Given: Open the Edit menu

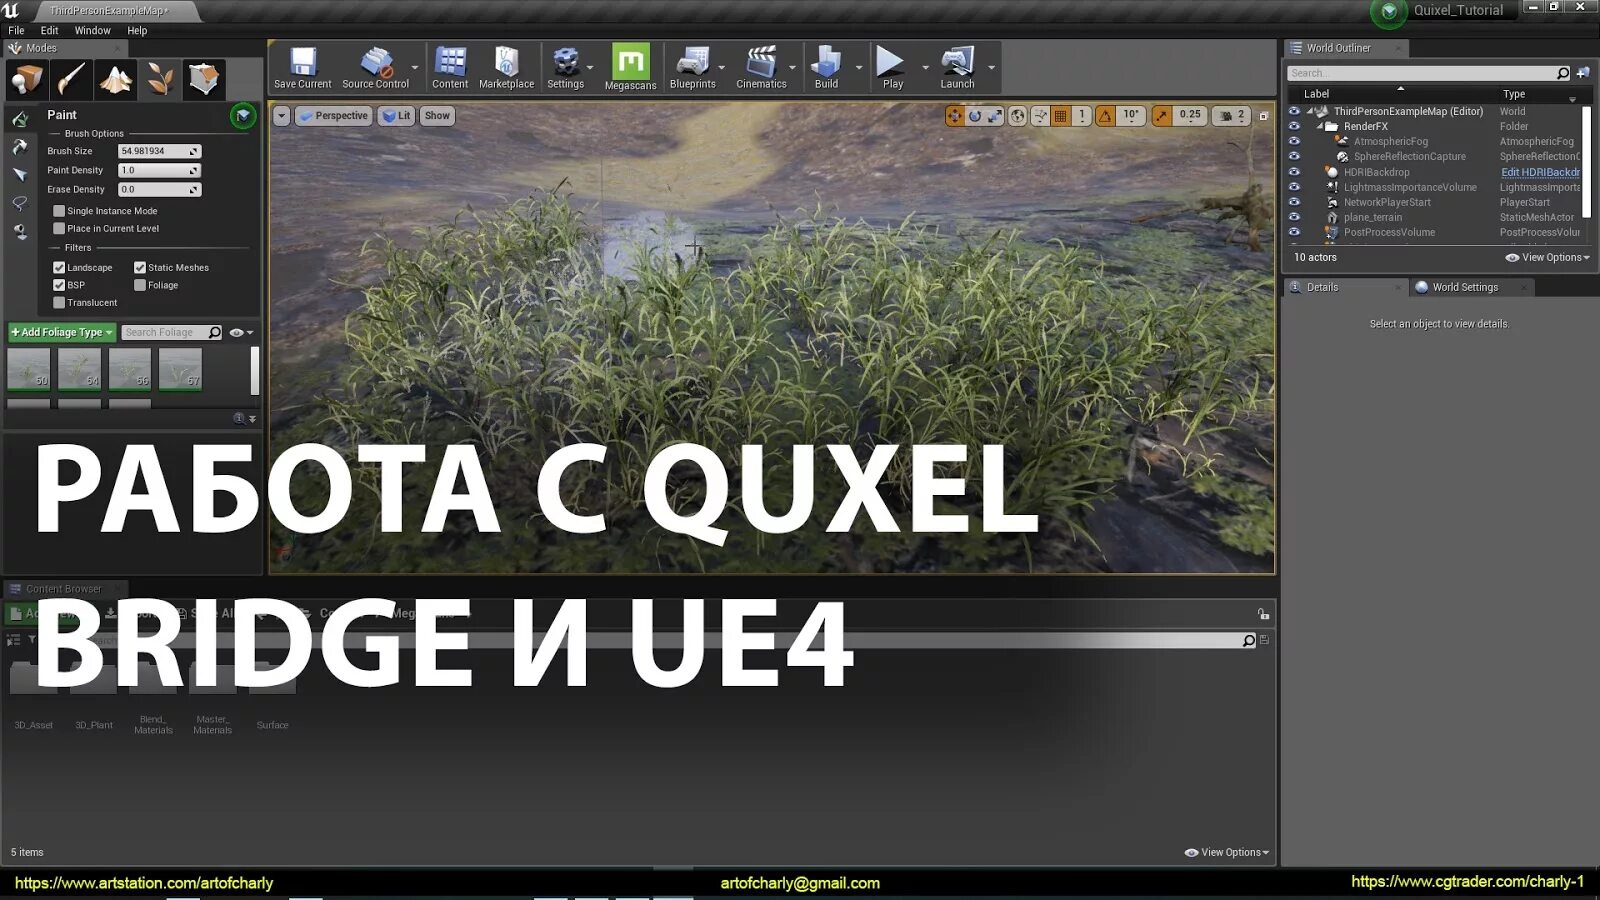Looking at the screenshot, I should [x=49, y=31].
